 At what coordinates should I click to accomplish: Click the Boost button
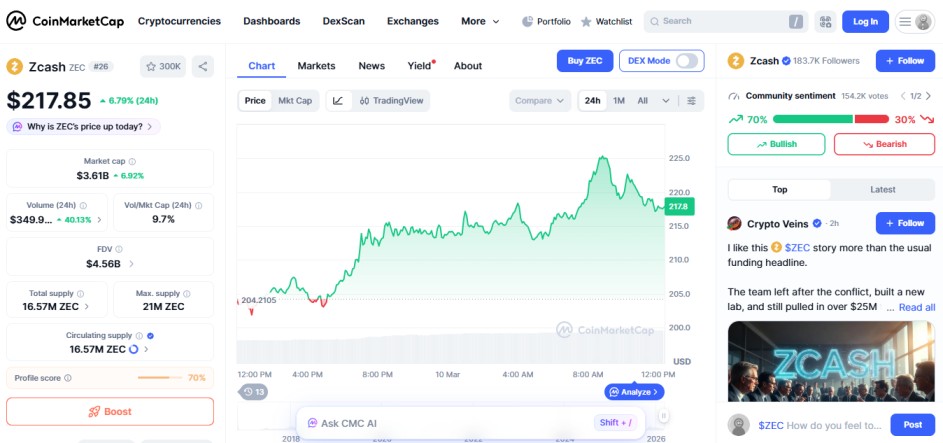(110, 412)
